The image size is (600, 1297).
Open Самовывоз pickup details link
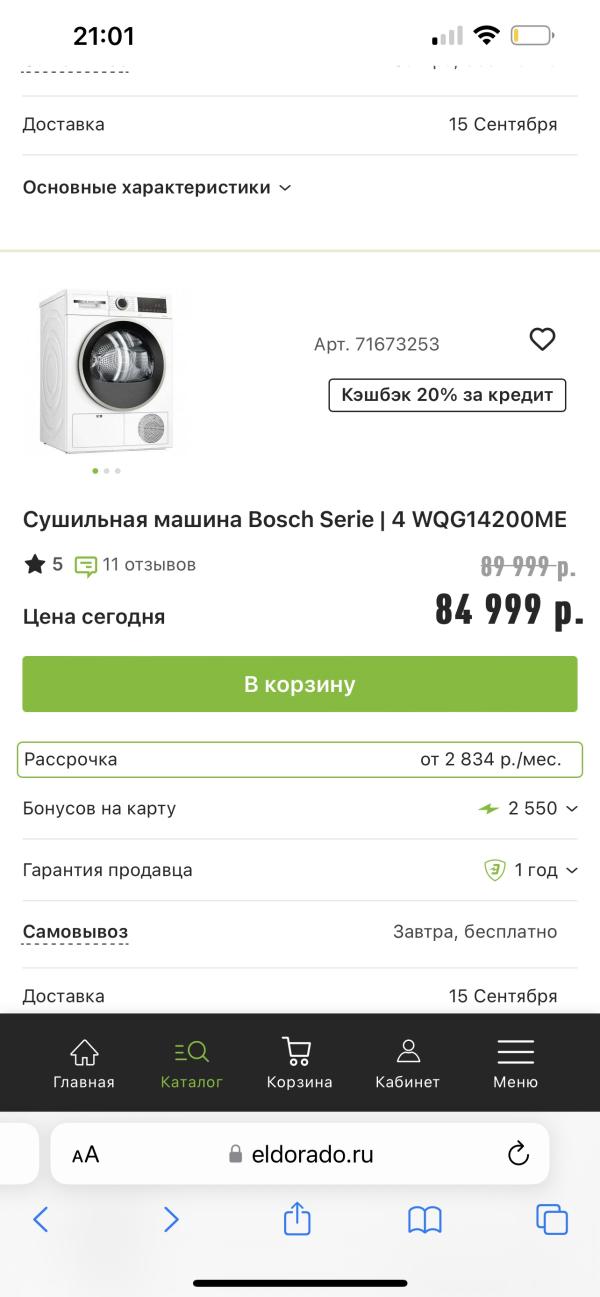pyautogui.click(x=75, y=932)
